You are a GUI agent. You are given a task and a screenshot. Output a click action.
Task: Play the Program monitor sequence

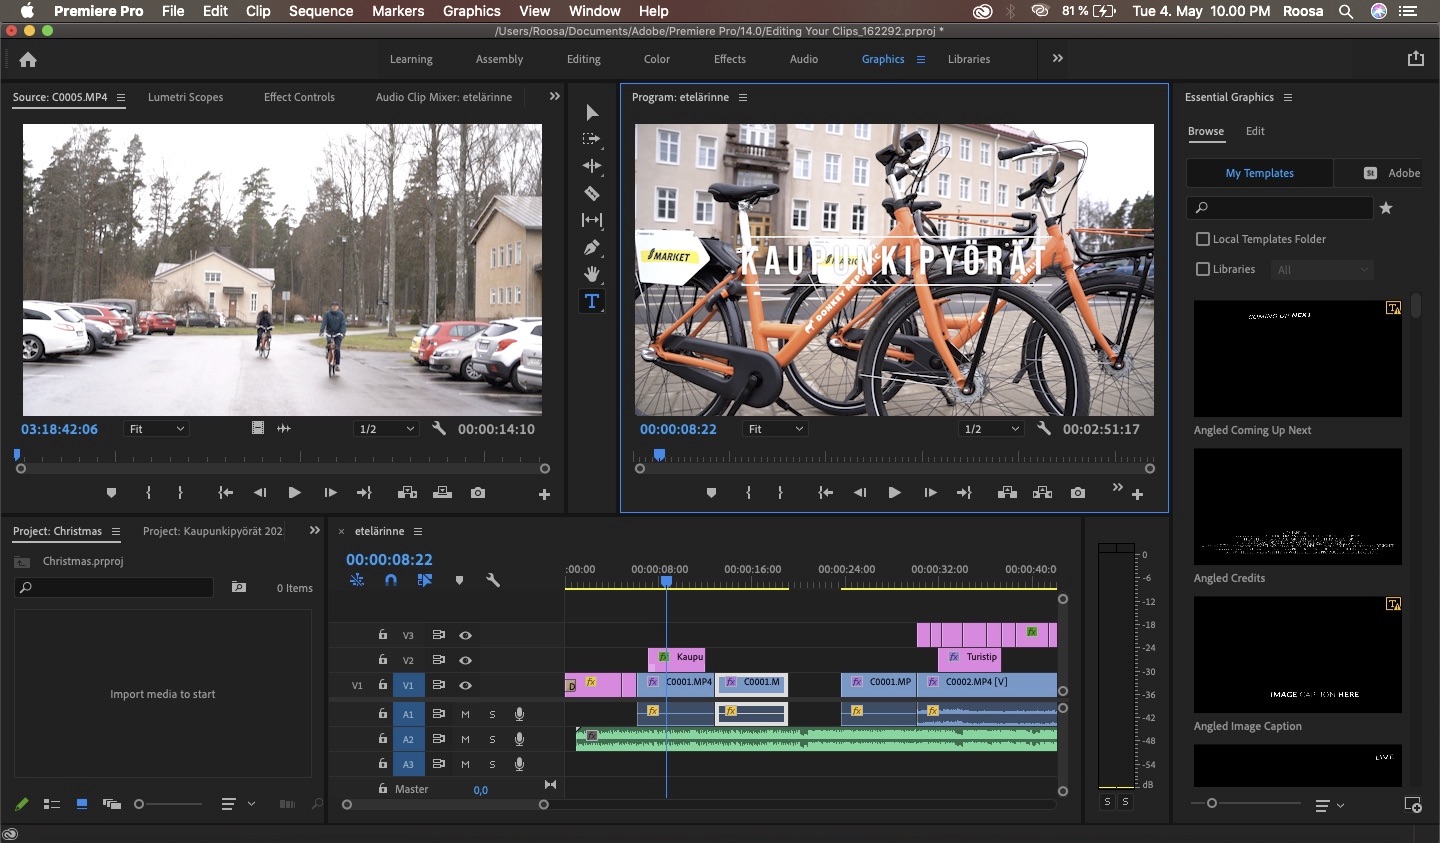click(x=894, y=493)
